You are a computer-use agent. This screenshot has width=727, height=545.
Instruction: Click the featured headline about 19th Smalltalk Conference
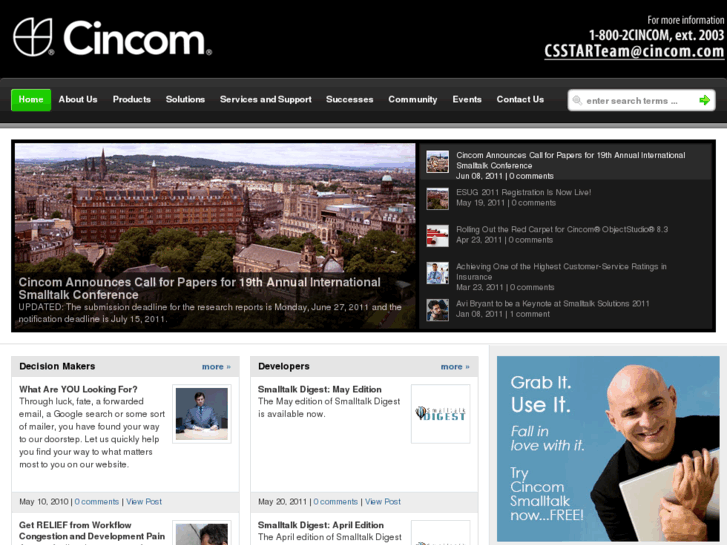[199, 289]
